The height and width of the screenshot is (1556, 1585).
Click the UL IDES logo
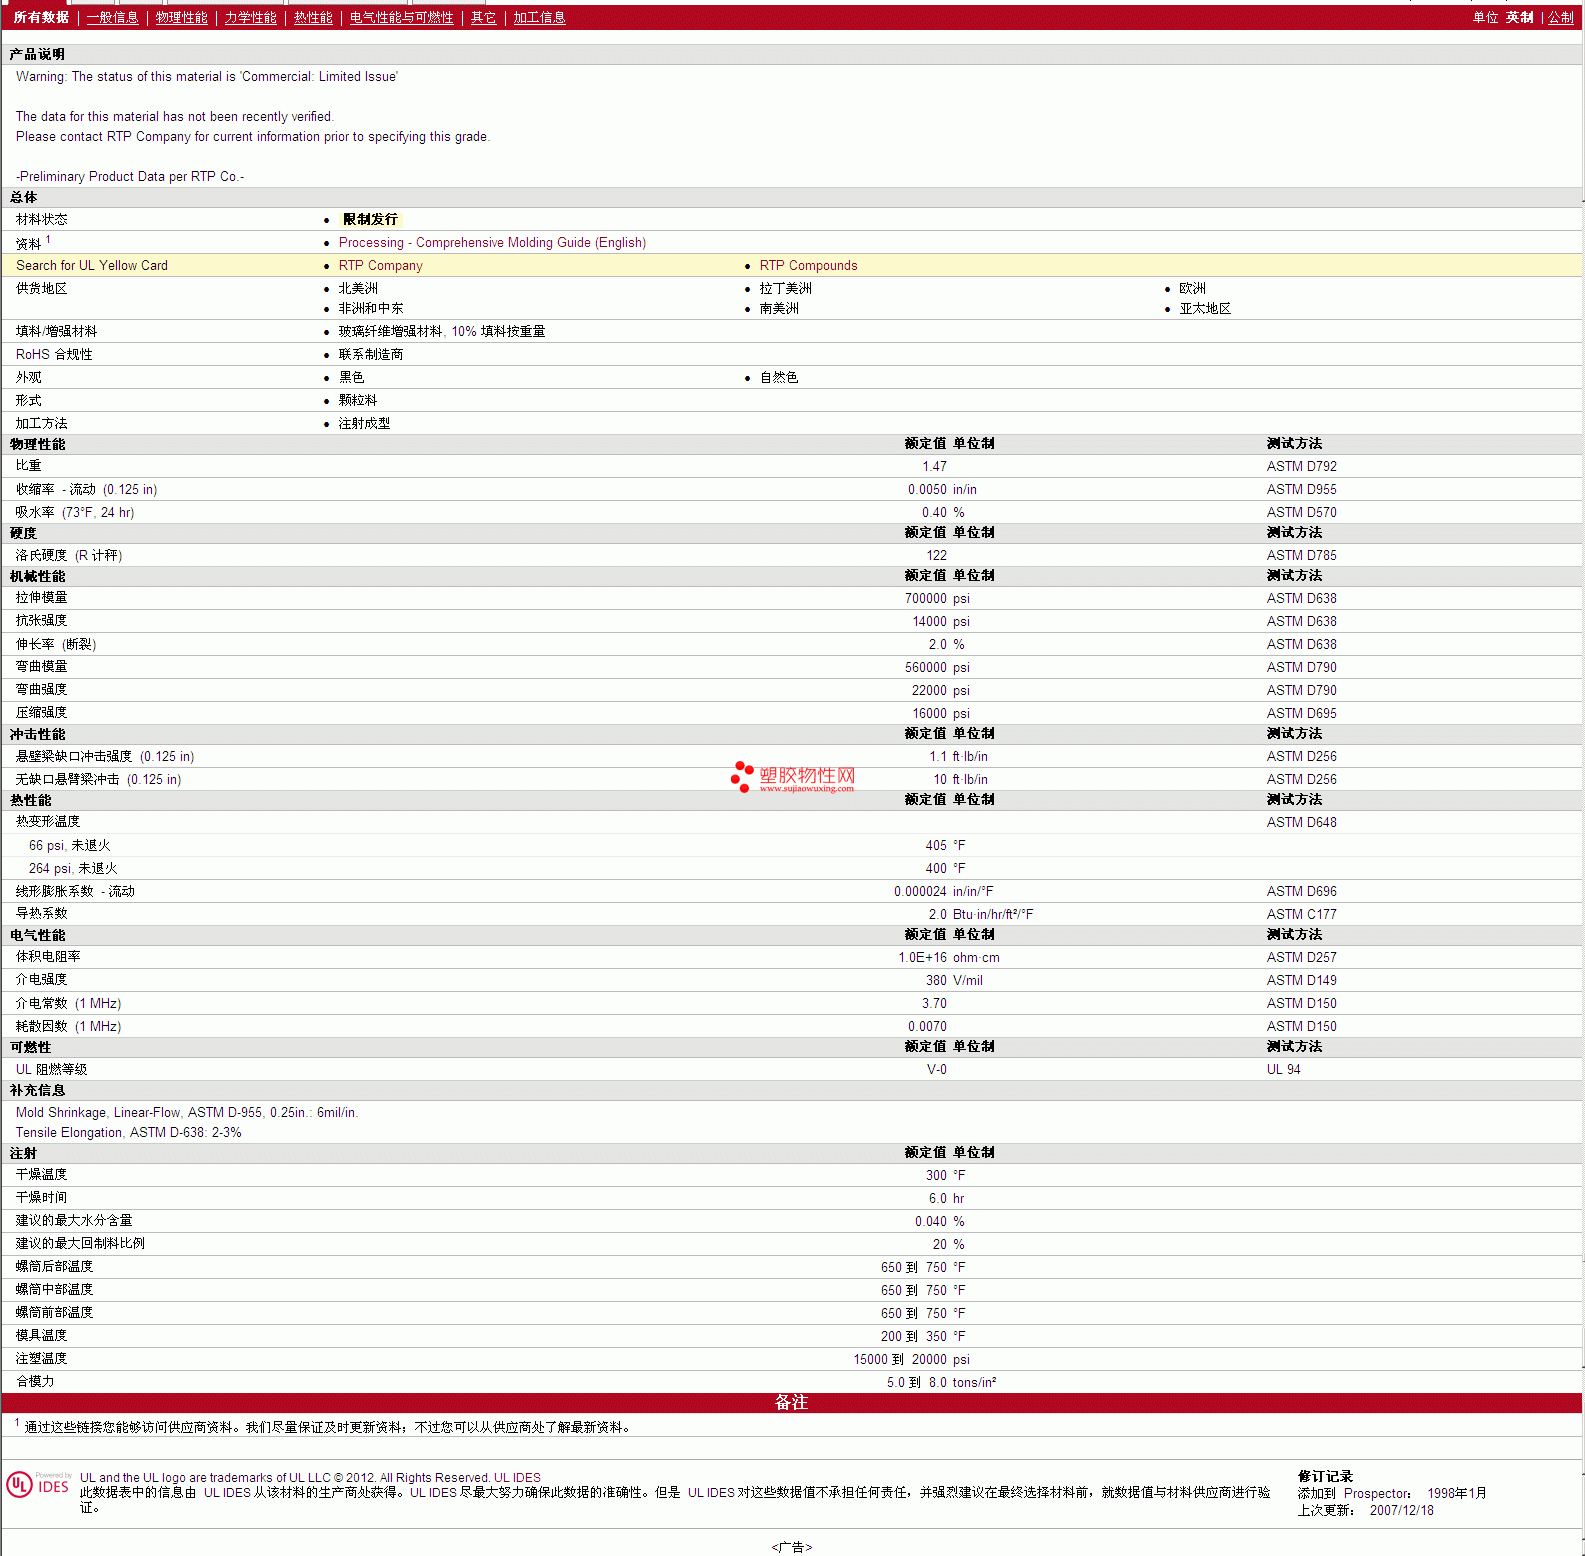click(x=38, y=1484)
